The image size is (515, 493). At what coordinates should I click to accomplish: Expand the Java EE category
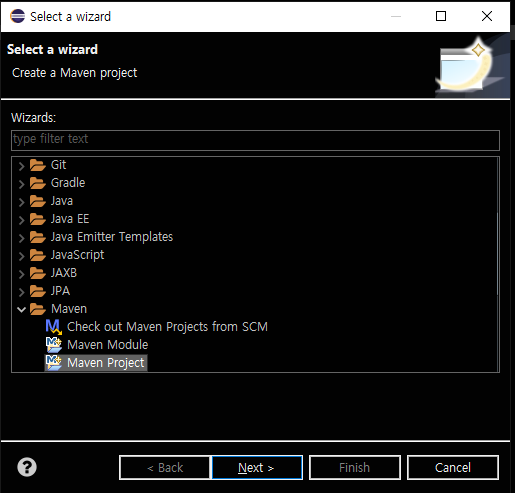tap(22, 220)
